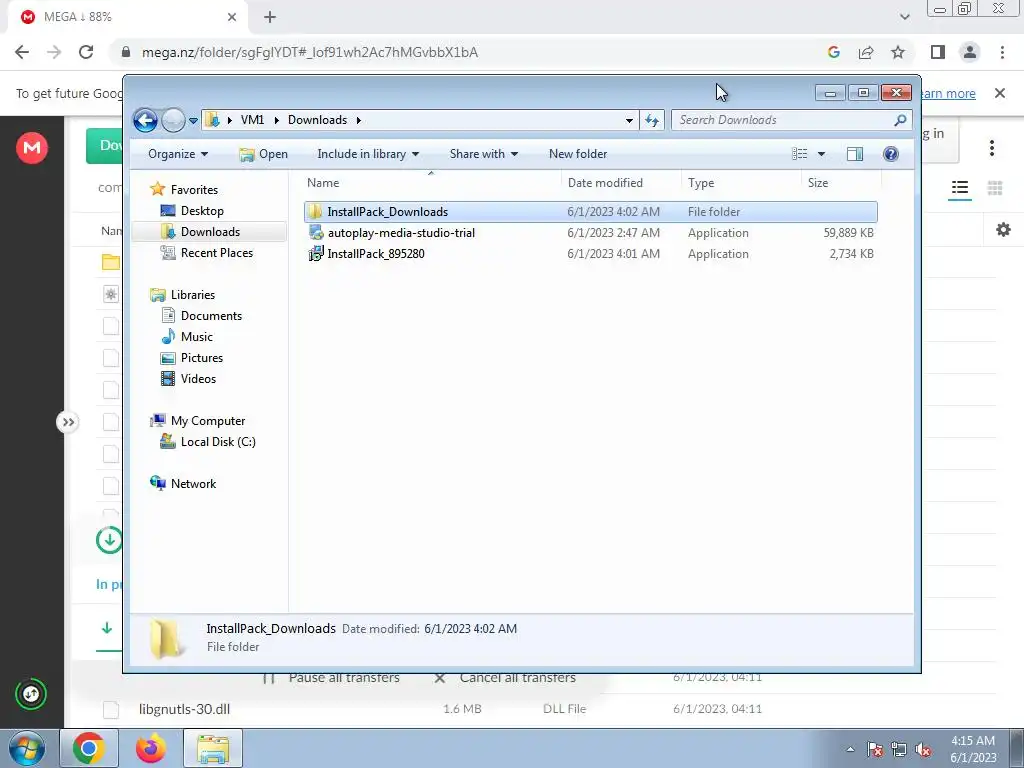Open Chrome's three-dot menu
Viewport: 1024px width, 768px height.
[x=1002, y=52]
